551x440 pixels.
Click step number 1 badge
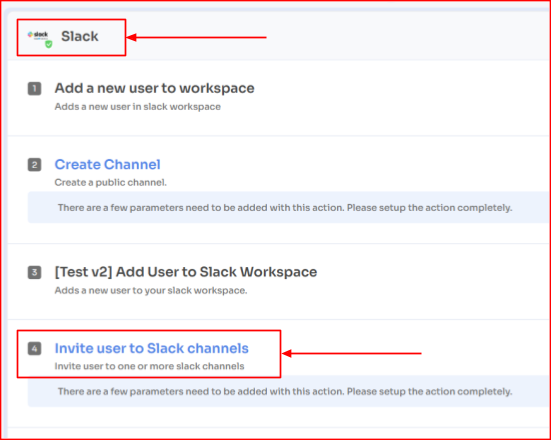tap(34, 89)
